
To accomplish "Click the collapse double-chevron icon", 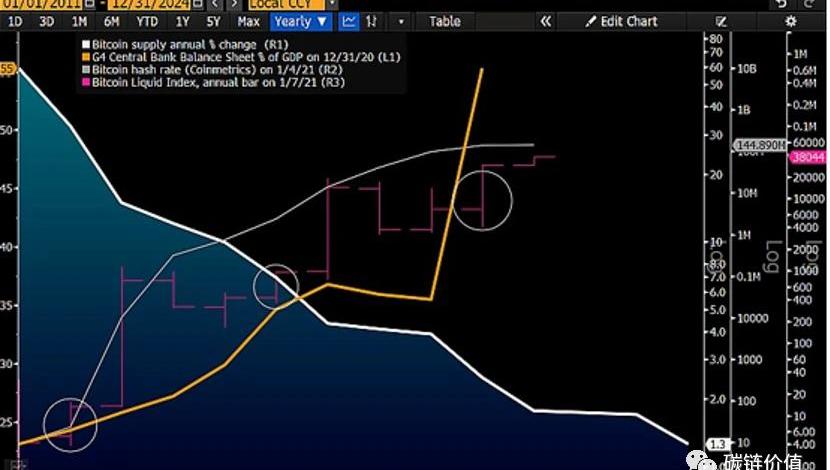I will pos(545,21).
